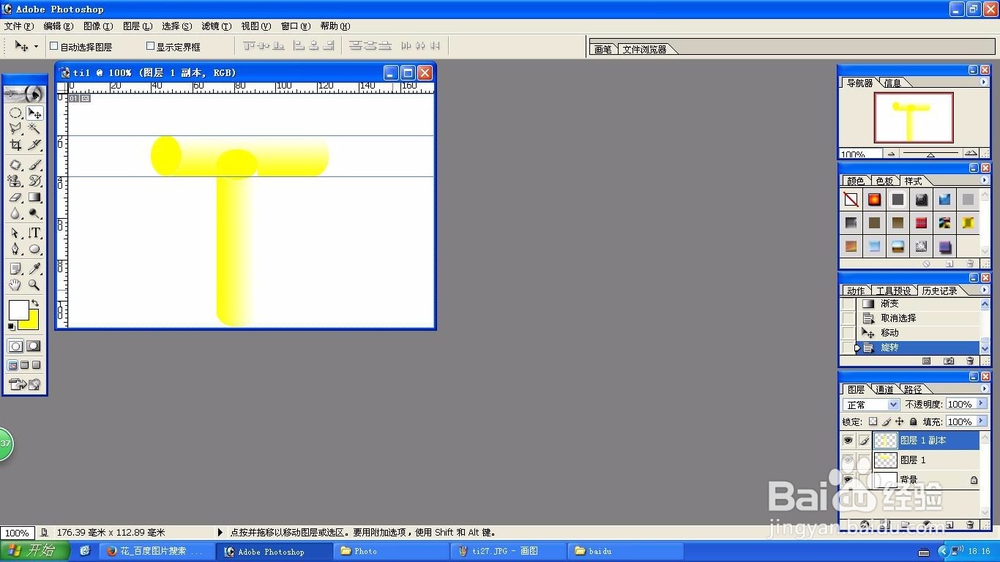This screenshot has height=562, width=1000.
Task: Open the 滤镜 menu
Action: pos(216,26)
